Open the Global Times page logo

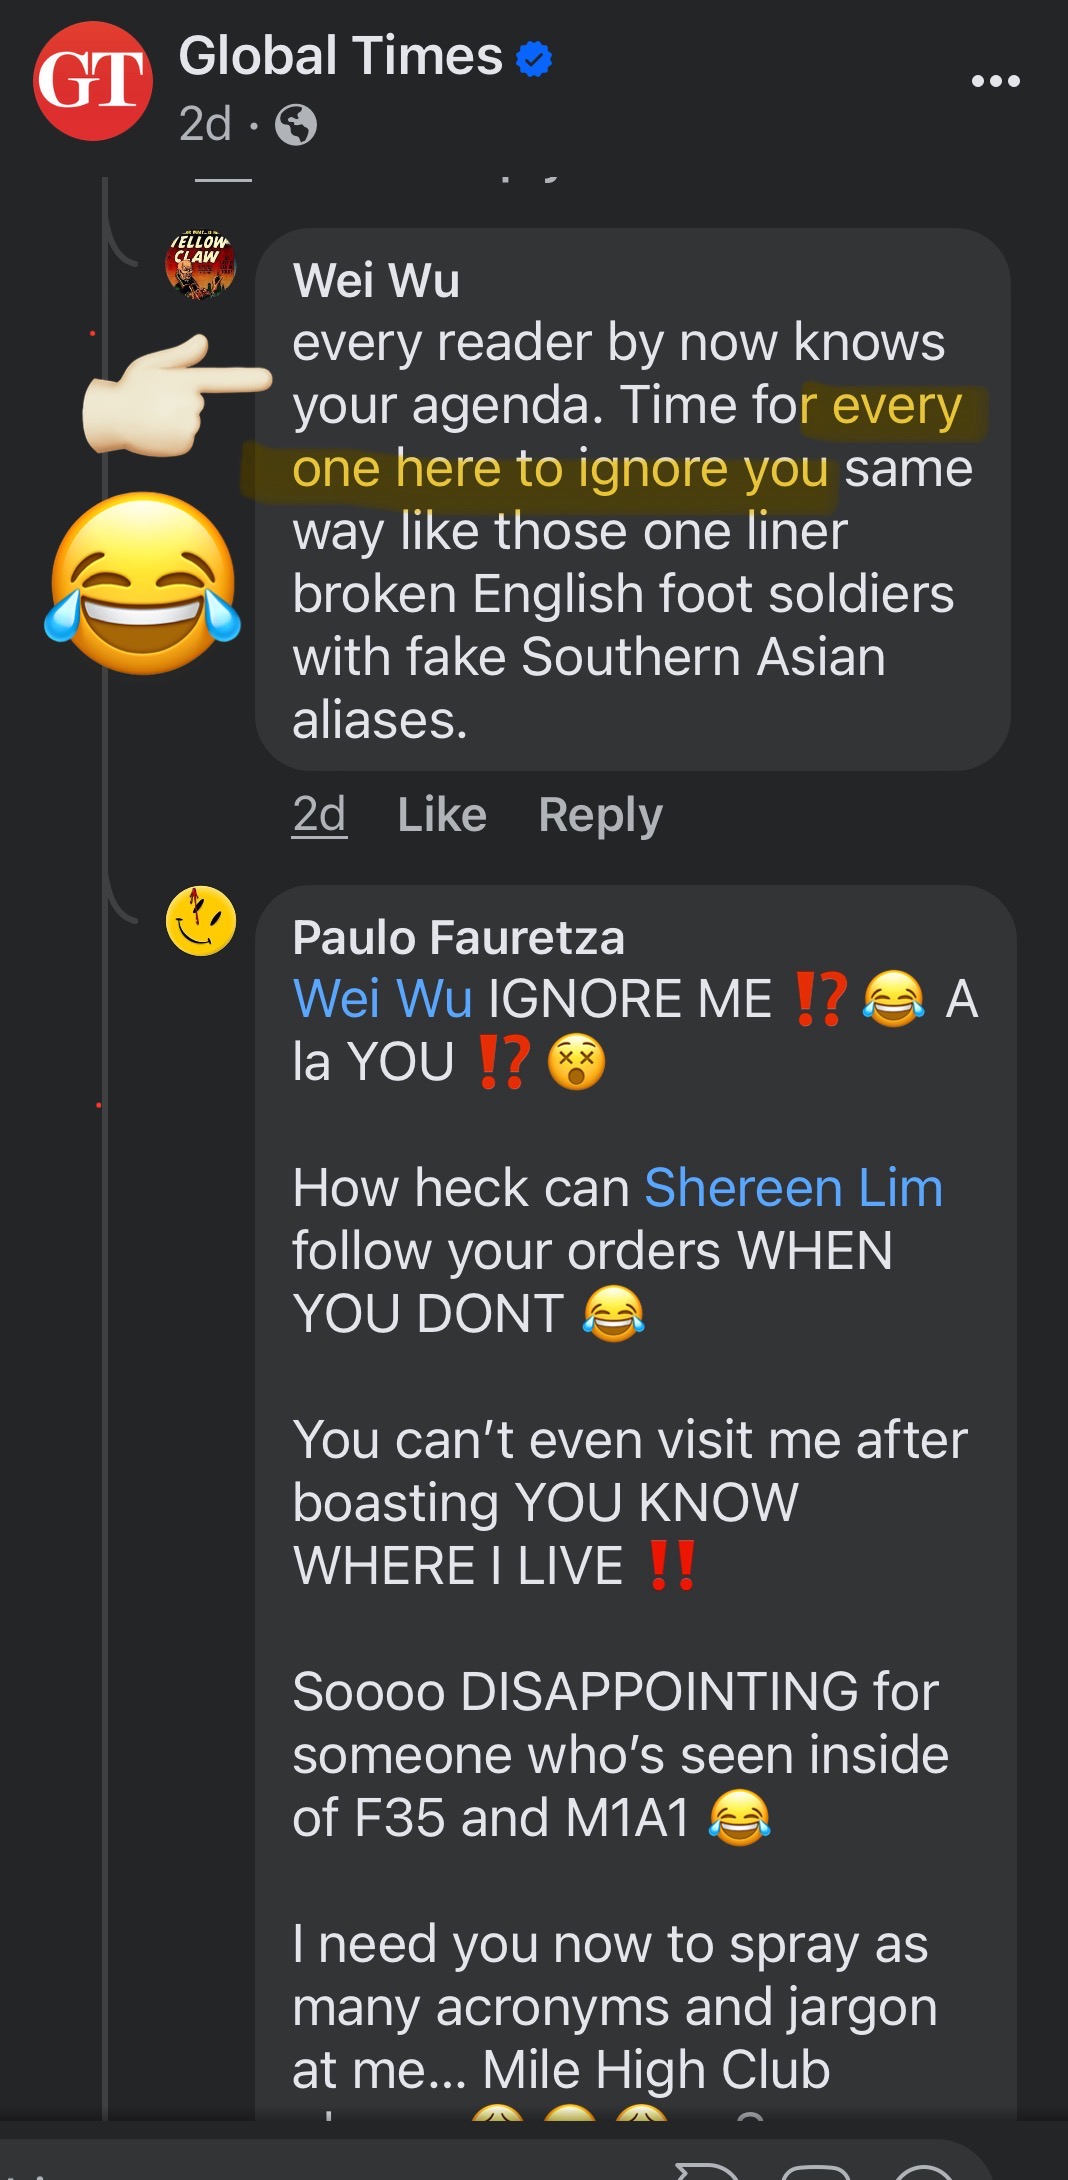(93, 81)
